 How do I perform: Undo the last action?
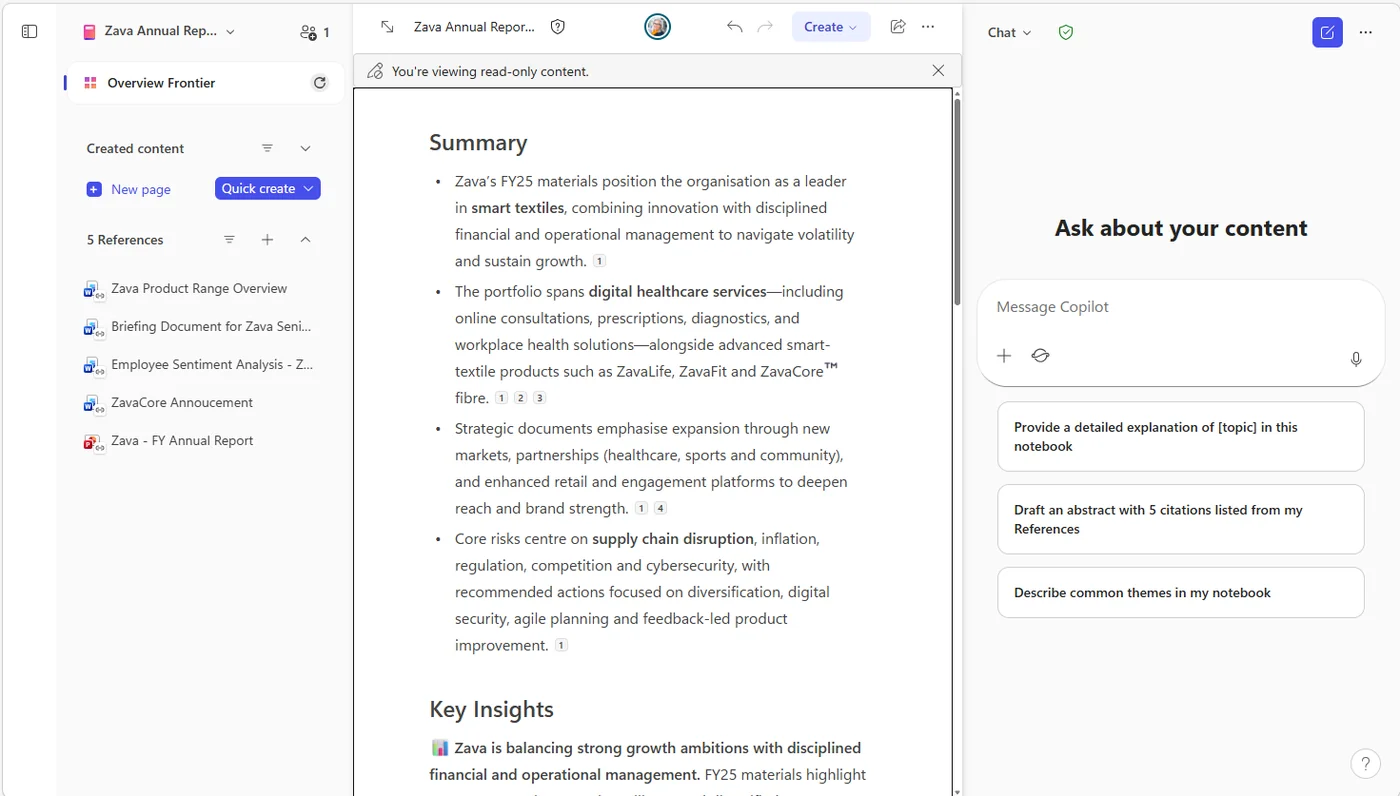coord(734,27)
